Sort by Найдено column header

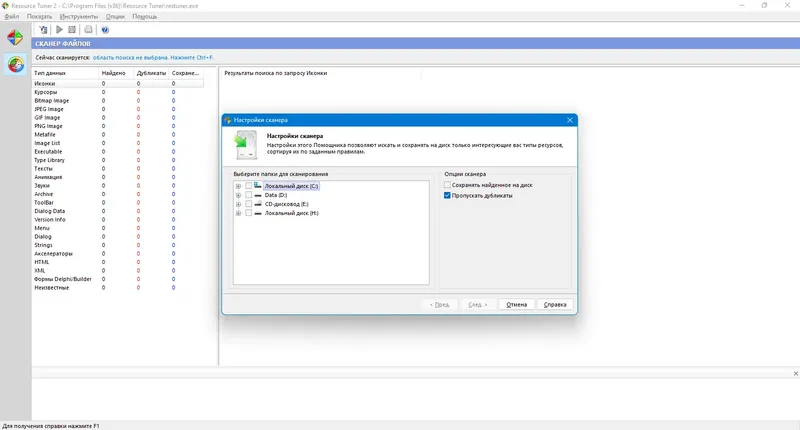pos(116,73)
